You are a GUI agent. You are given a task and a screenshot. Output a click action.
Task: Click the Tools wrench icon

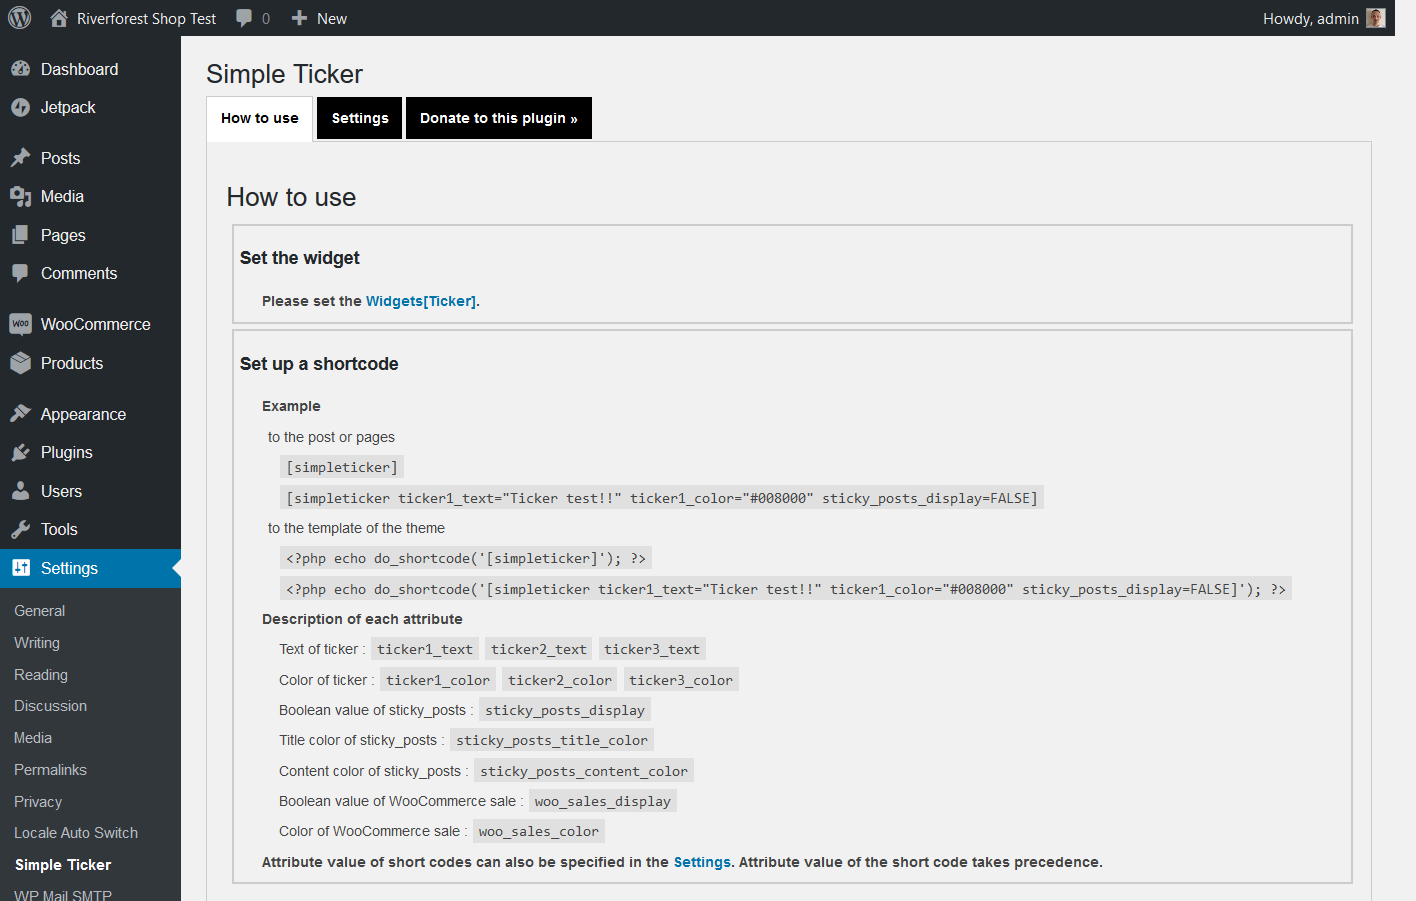20,529
